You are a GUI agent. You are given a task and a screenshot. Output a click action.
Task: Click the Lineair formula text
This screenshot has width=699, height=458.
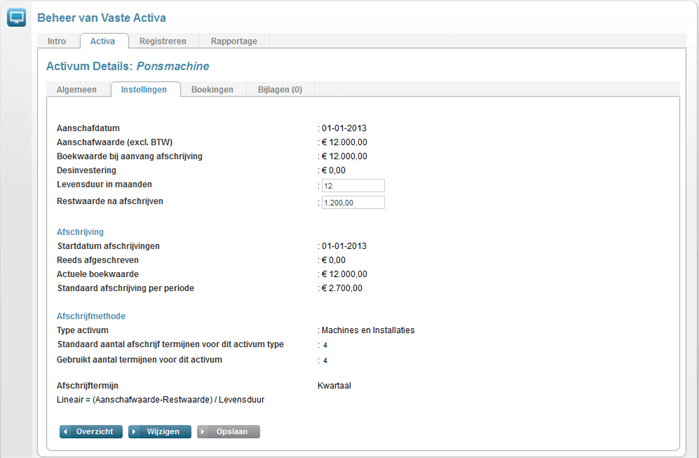[x=160, y=400]
